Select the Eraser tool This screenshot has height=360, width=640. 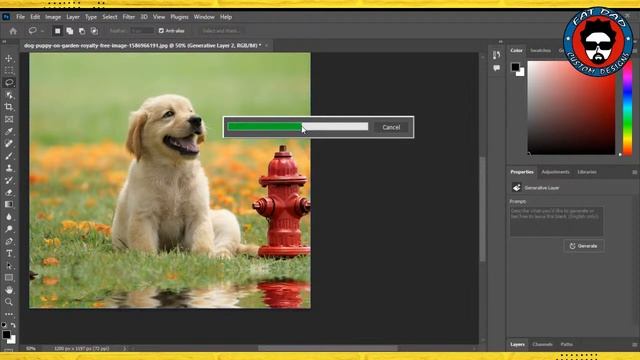pos(9,192)
